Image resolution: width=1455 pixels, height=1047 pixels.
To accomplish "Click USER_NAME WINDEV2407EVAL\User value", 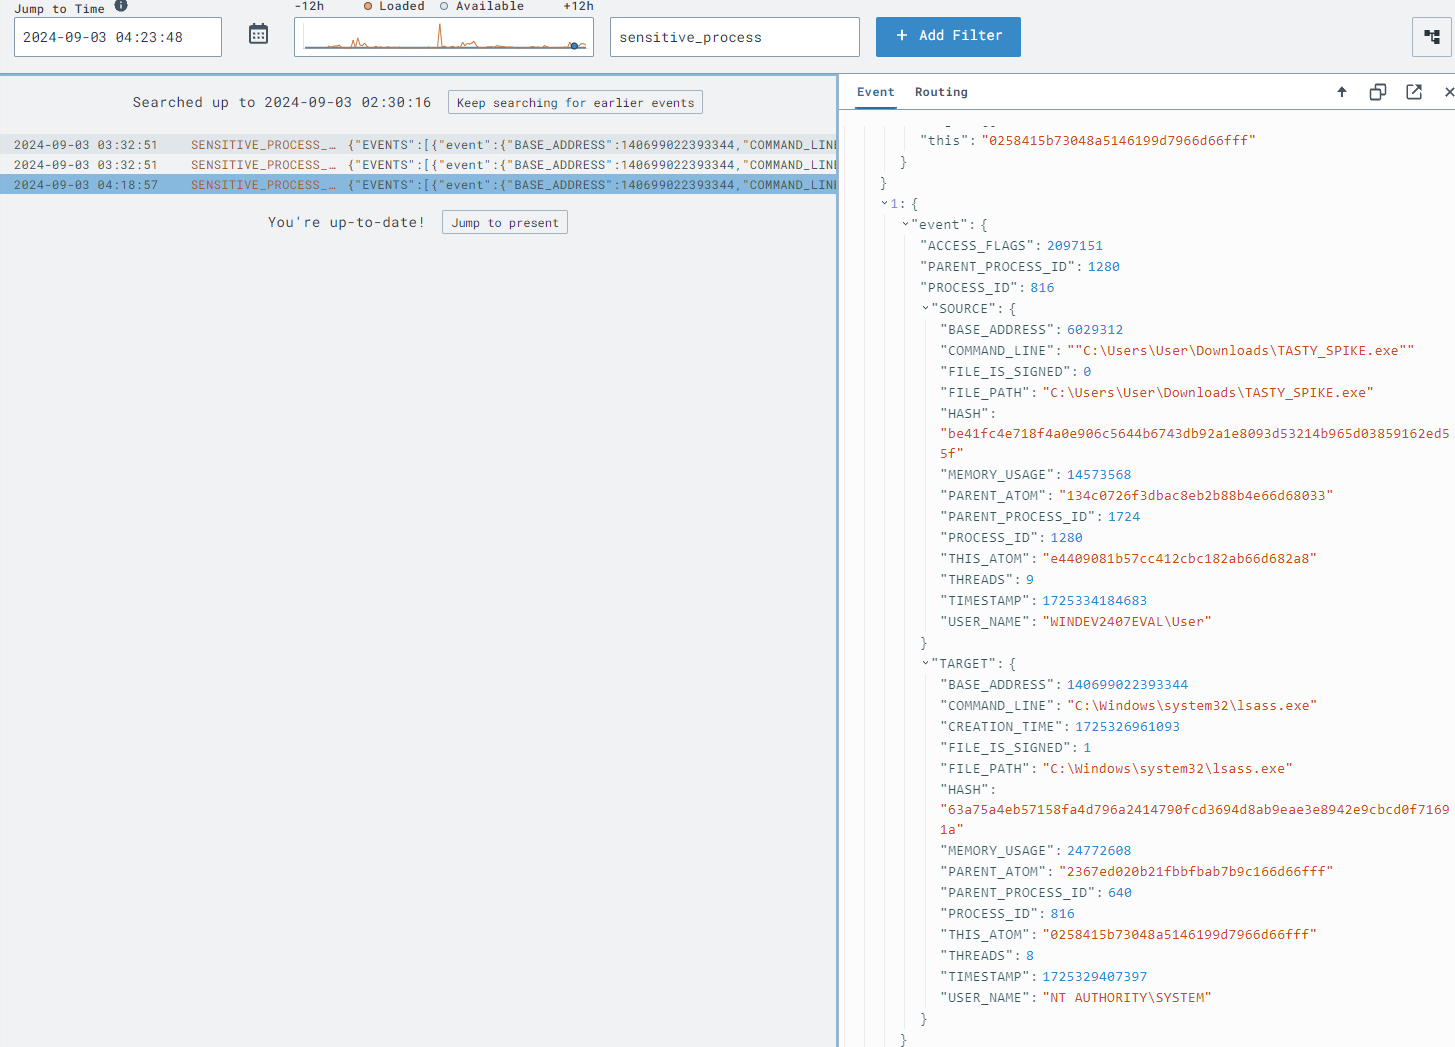I will click(1127, 622).
